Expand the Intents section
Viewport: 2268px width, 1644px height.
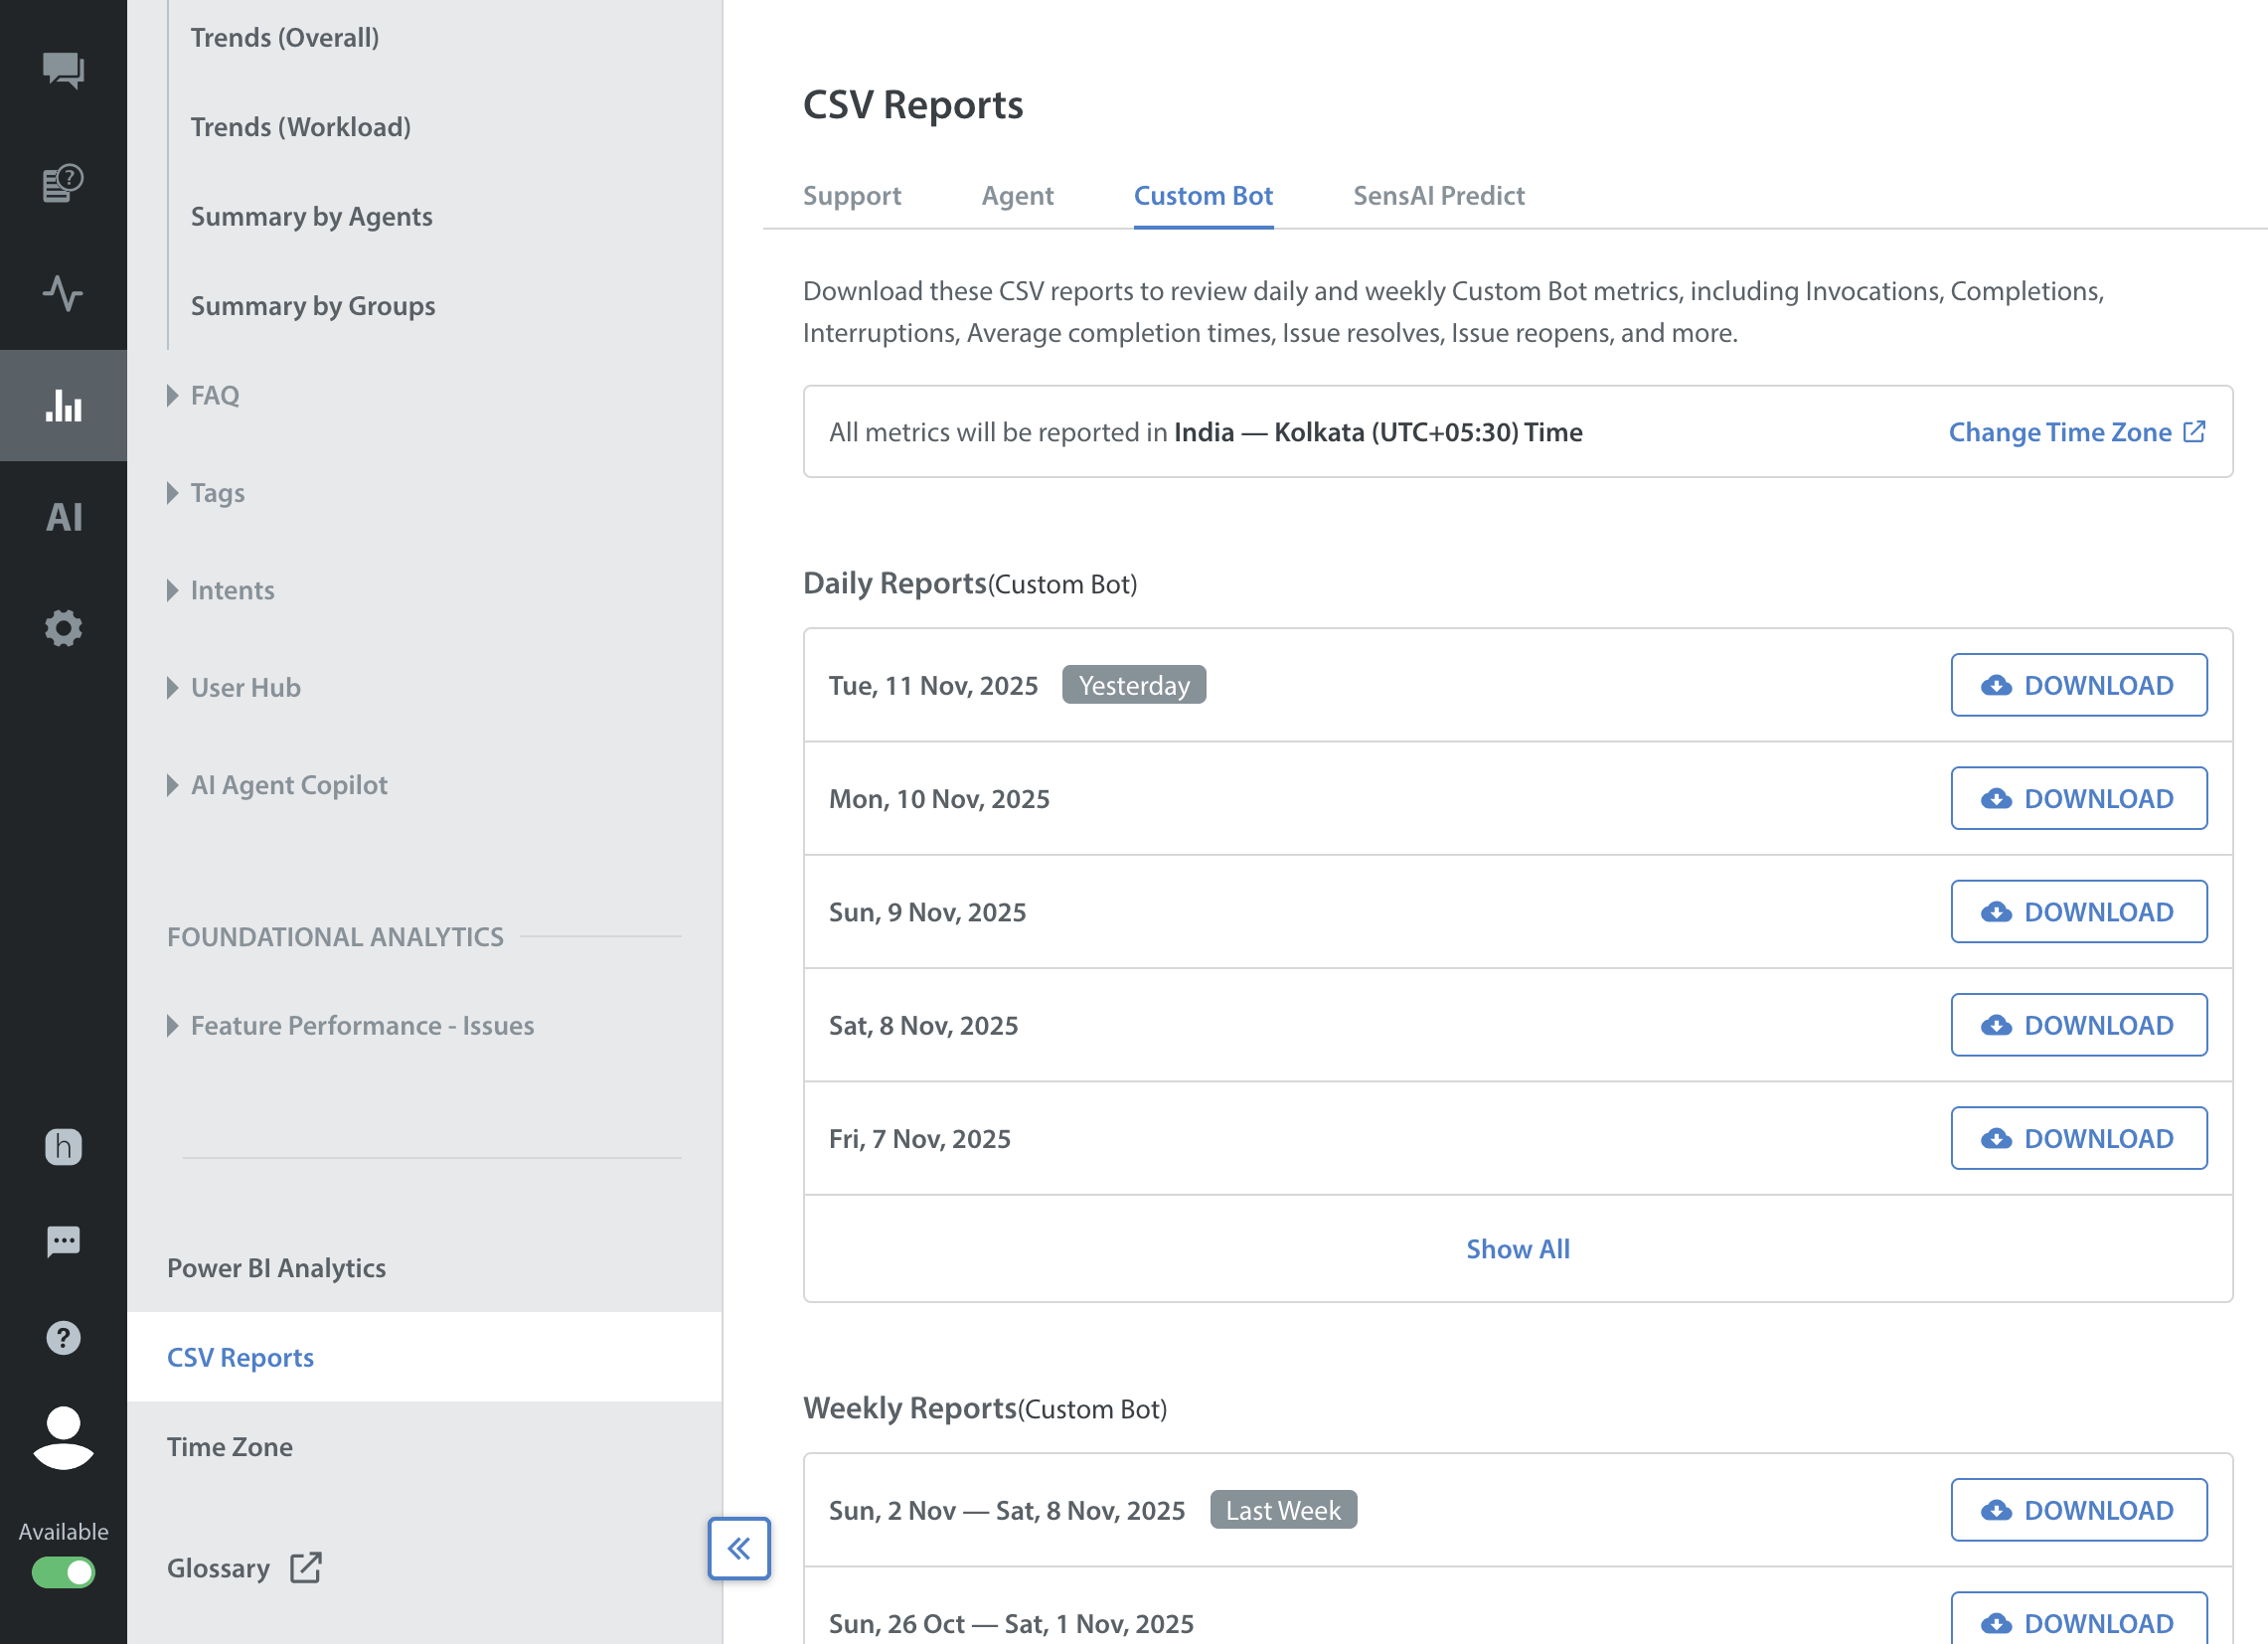(x=231, y=590)
